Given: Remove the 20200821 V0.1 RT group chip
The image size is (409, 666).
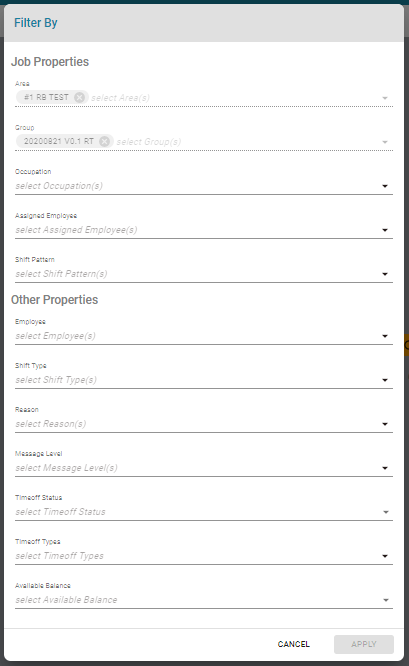Looking at the screenshot, I should 104,141.
